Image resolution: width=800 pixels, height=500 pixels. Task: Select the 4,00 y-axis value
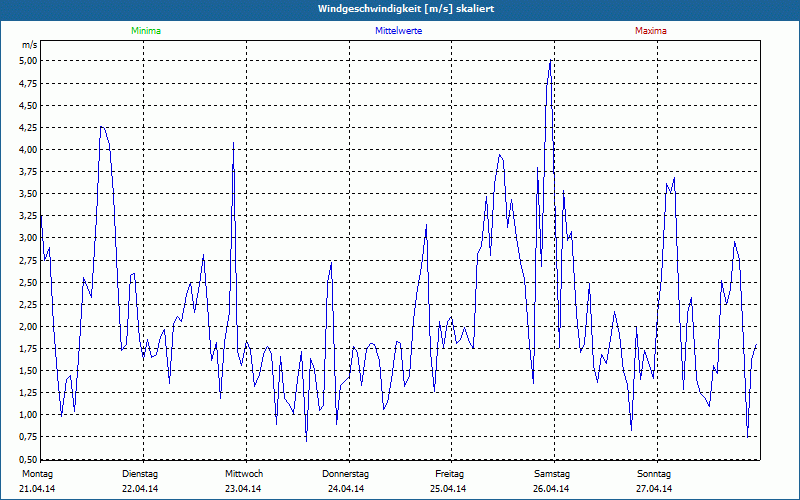[29, 149]
